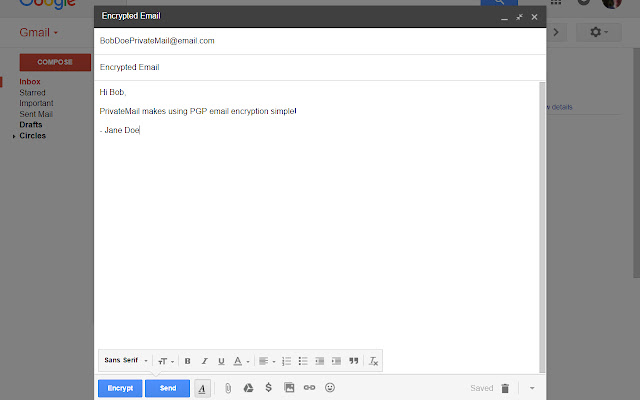Toggle bold formatting
This screenshot has height=400, width=640.
187,361
